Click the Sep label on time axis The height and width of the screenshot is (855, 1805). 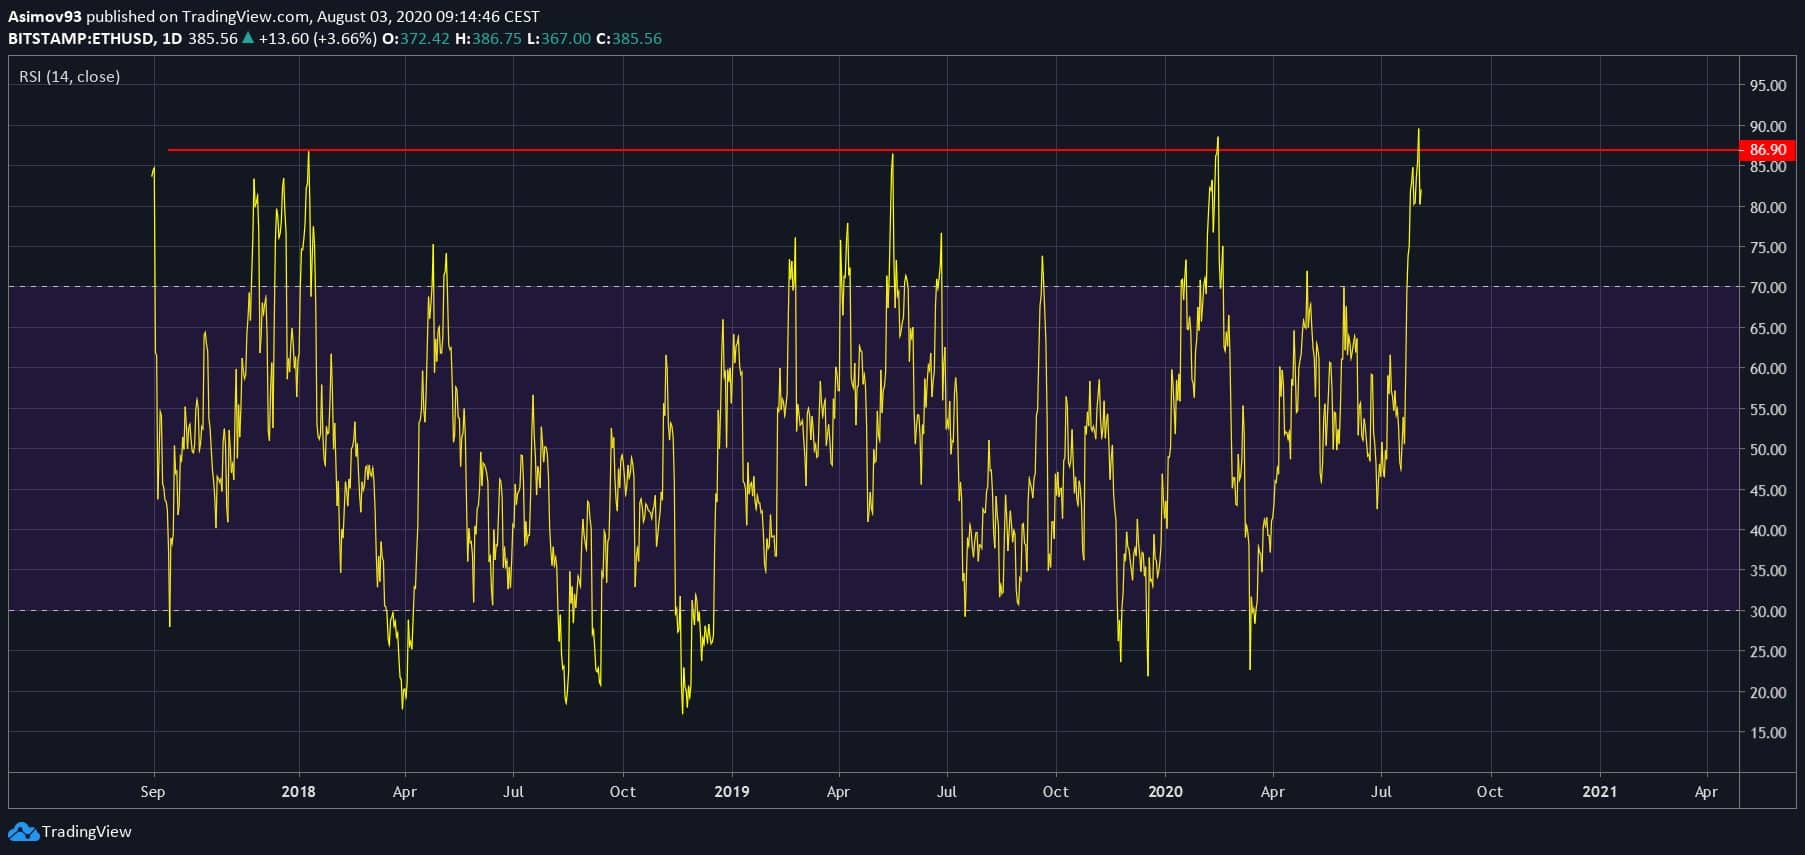153,791
